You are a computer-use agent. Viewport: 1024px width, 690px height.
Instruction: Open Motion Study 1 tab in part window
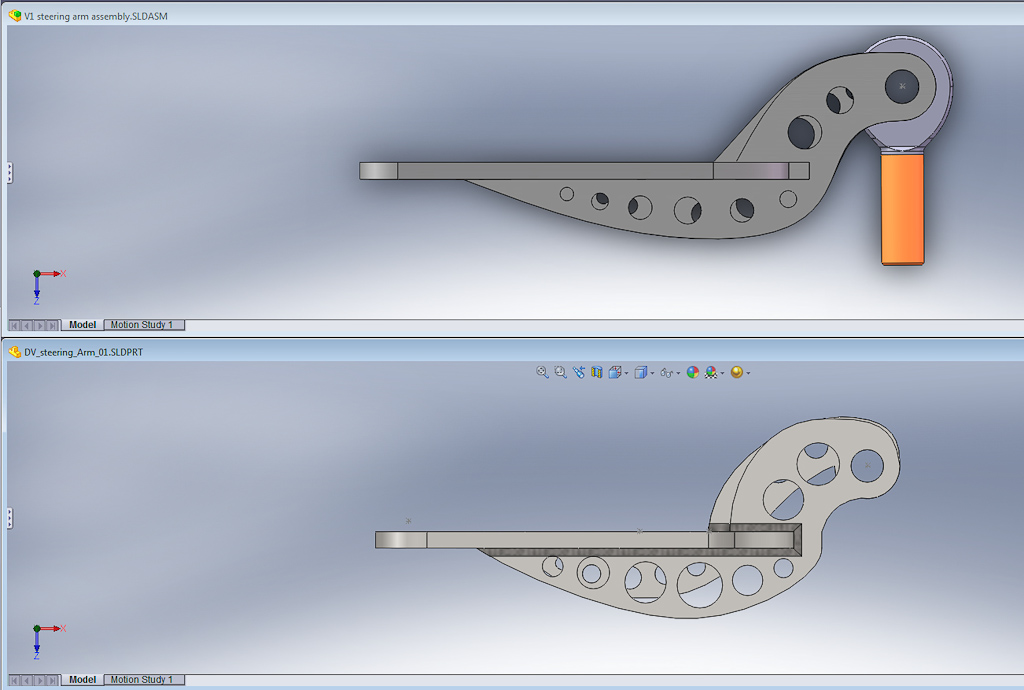pos(144,680)
